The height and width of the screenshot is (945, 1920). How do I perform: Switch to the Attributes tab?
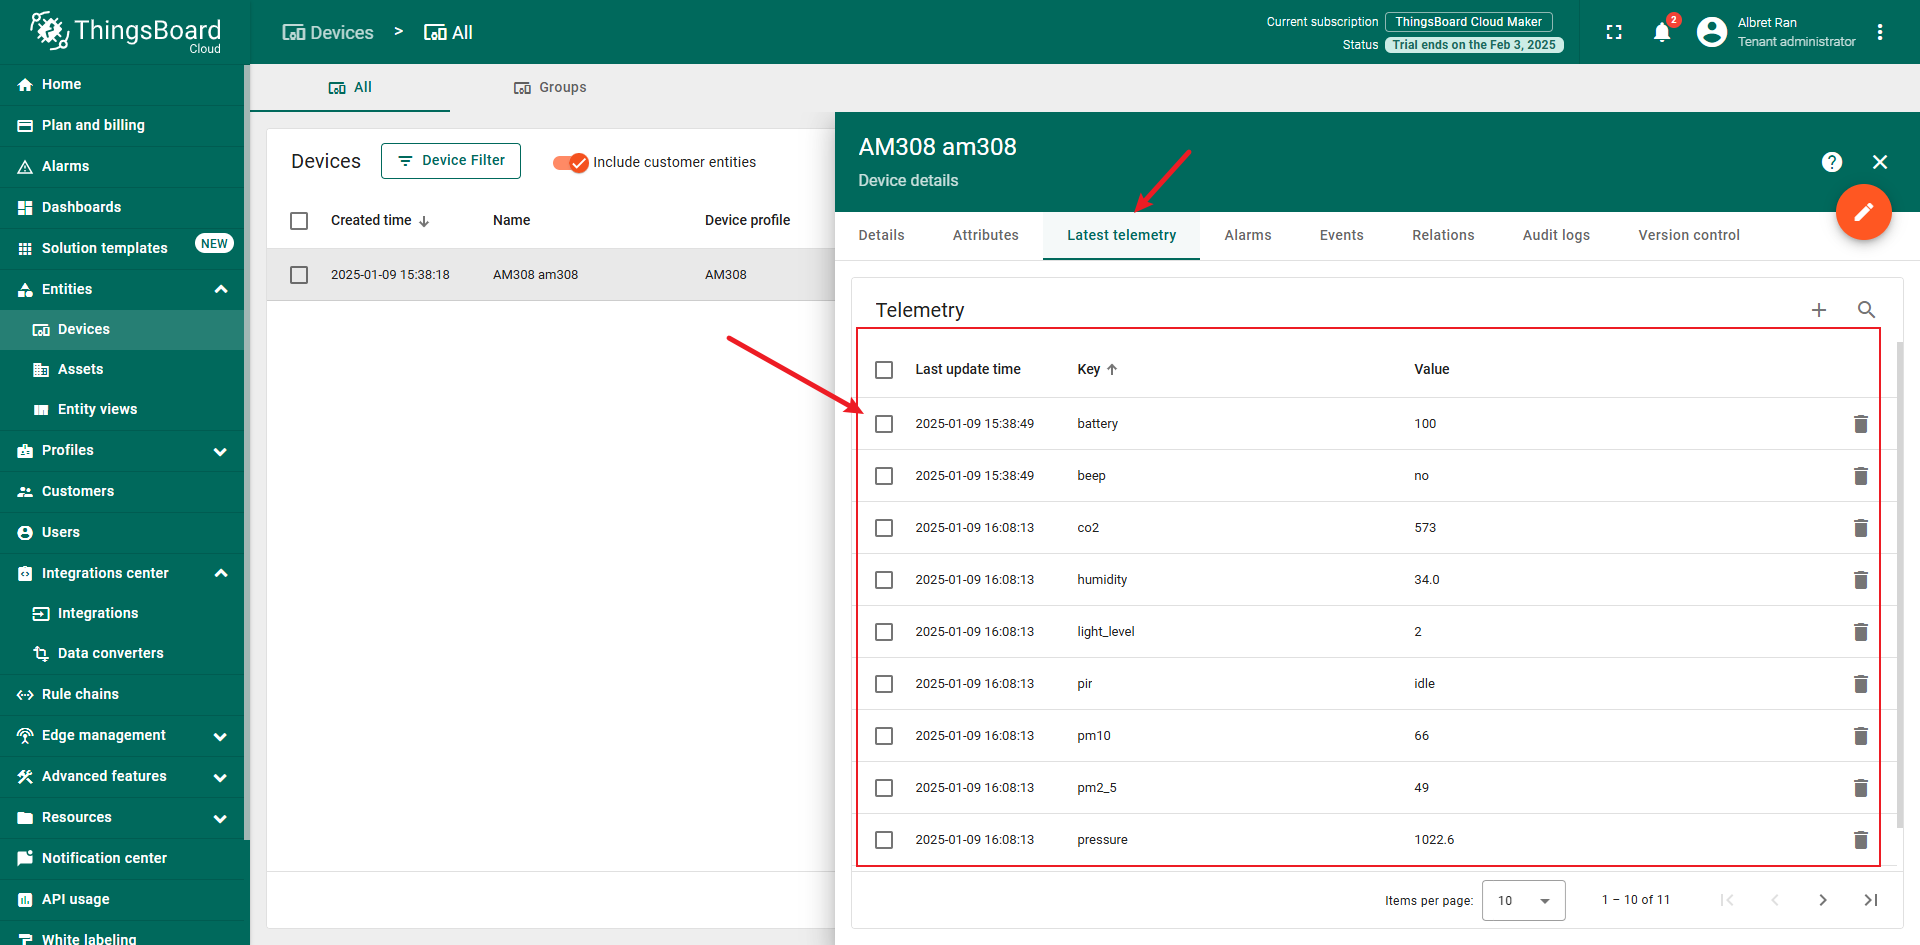point(985,235)
